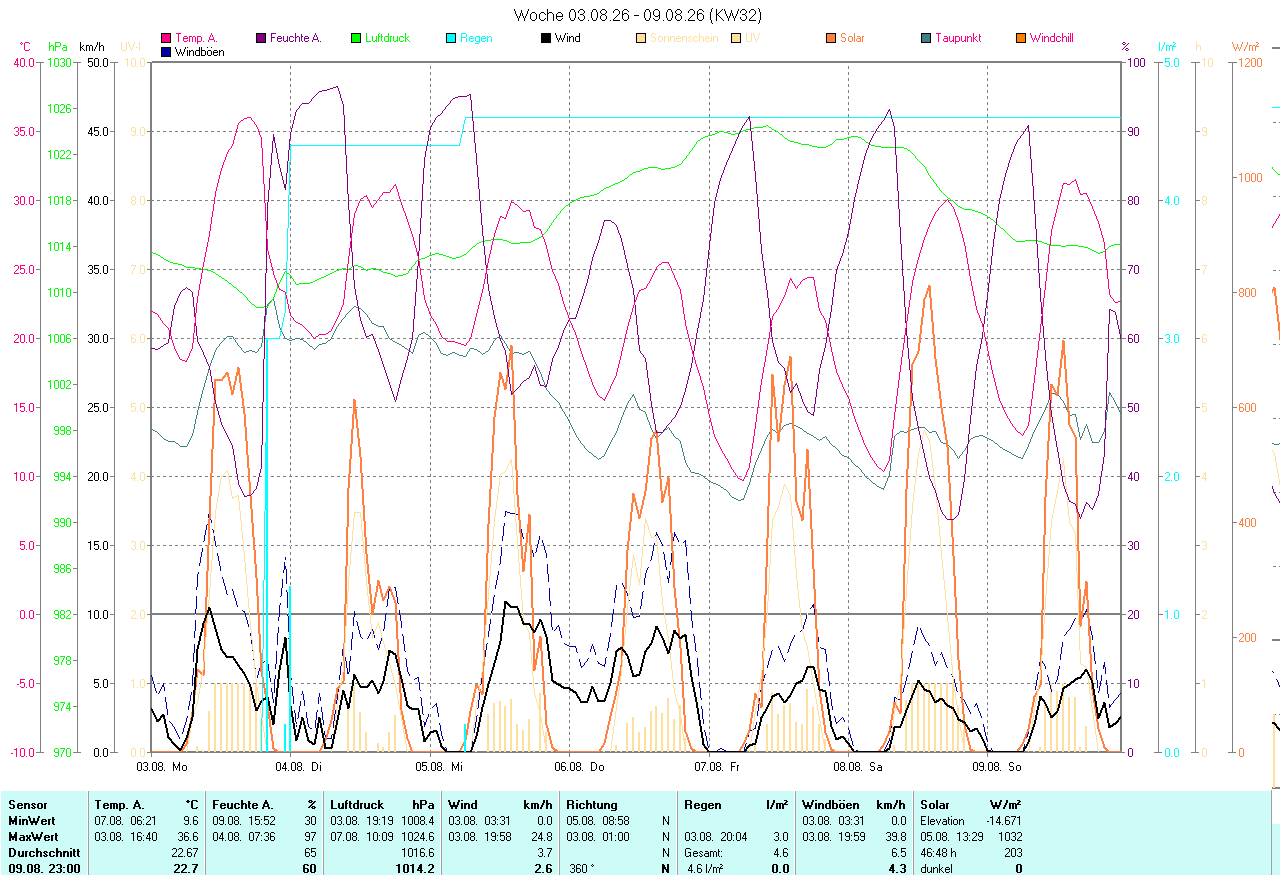Select maximum temperature value "36.6"
The height and width of the screenshot is (875, 1280).
tap(188, 837)
